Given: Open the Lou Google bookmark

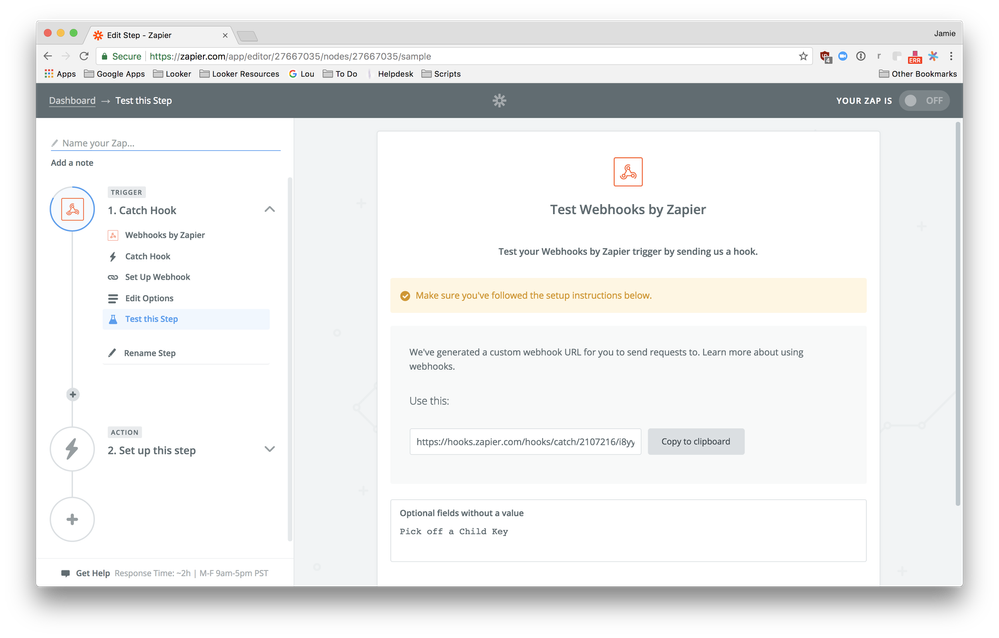Looking at the screenshot, I should pos(301,74).
